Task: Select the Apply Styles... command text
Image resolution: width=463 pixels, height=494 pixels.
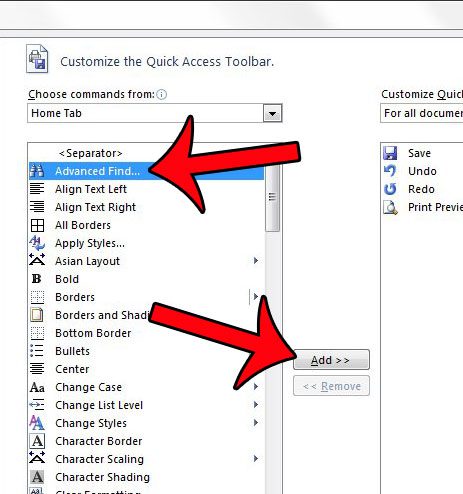Action: (x=90, y=243)
